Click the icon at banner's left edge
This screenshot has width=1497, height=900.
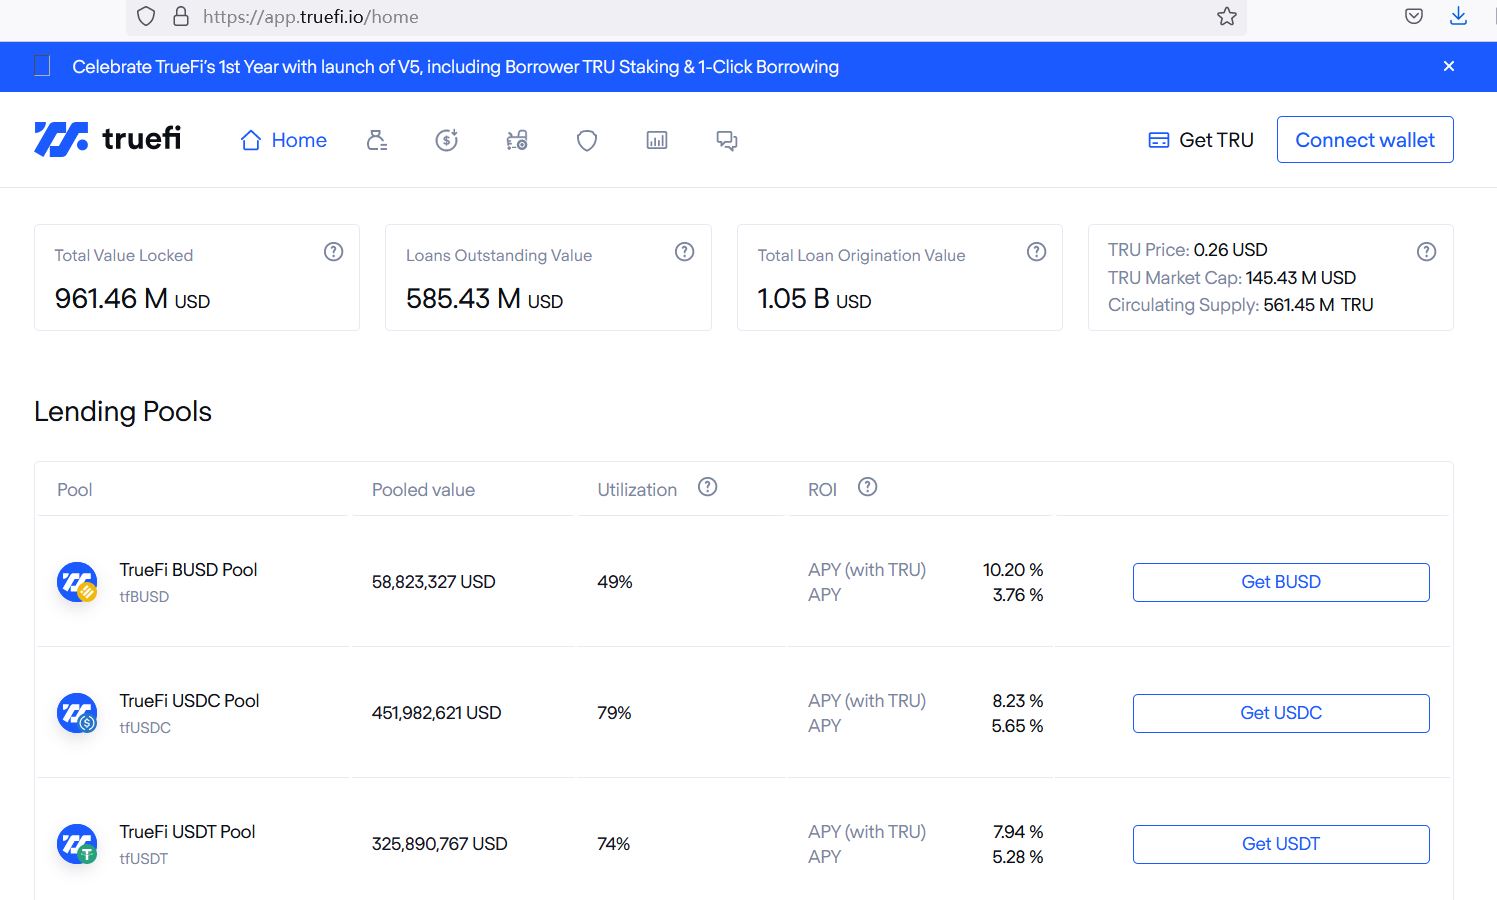pos(42,66)
